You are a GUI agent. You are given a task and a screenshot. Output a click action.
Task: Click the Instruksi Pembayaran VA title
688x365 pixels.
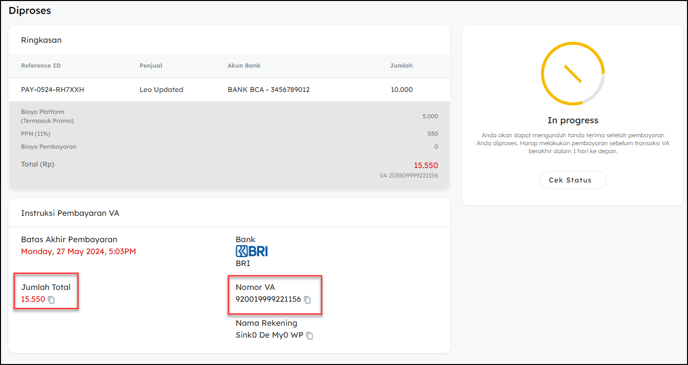(70, 213)
